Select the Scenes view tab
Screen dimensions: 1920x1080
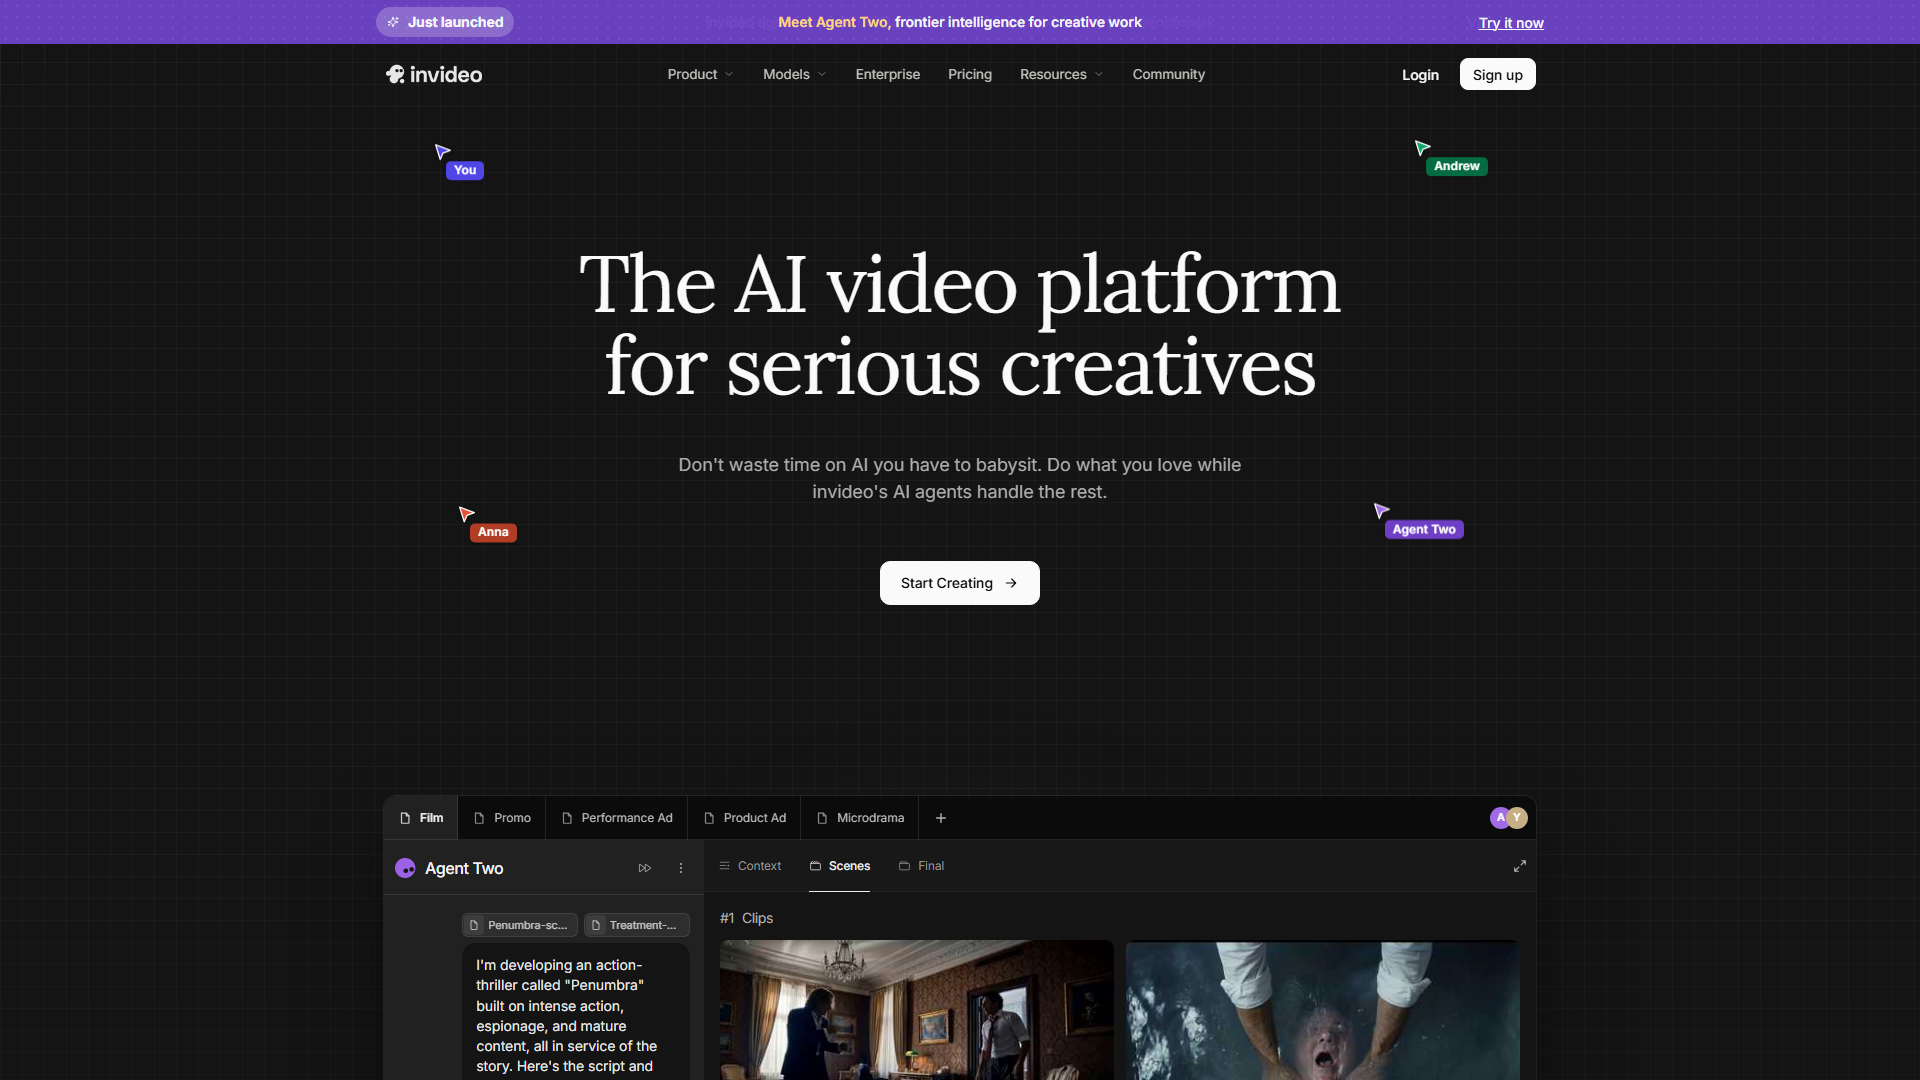[x=840, y=866]
